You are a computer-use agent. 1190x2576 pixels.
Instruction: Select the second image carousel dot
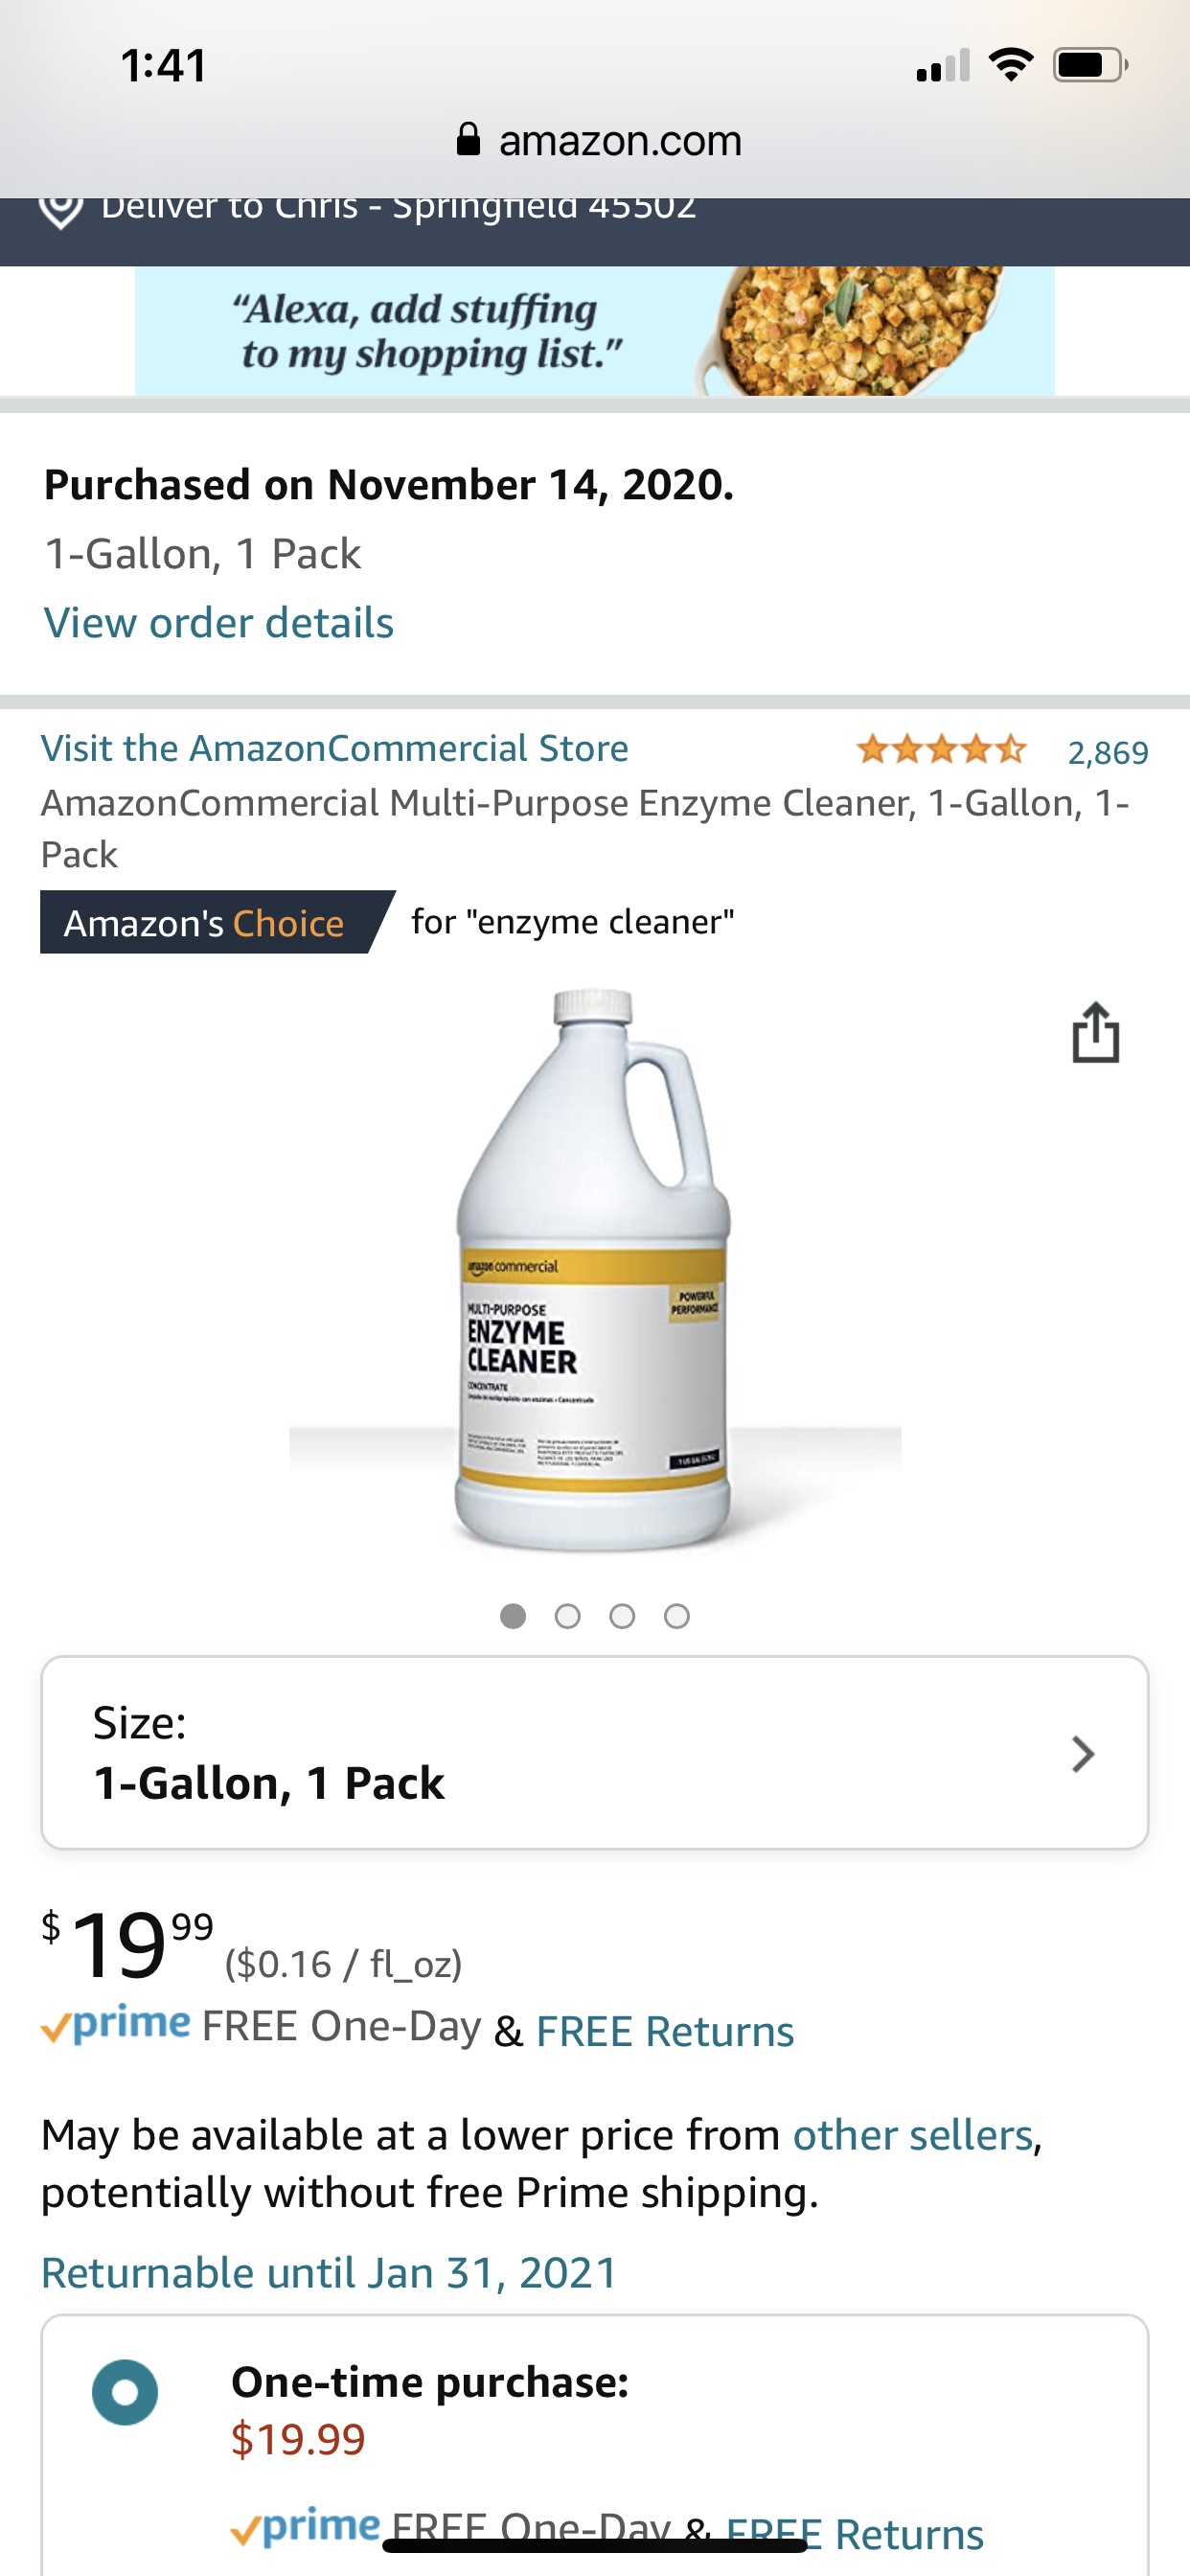tap(567, 1617)
